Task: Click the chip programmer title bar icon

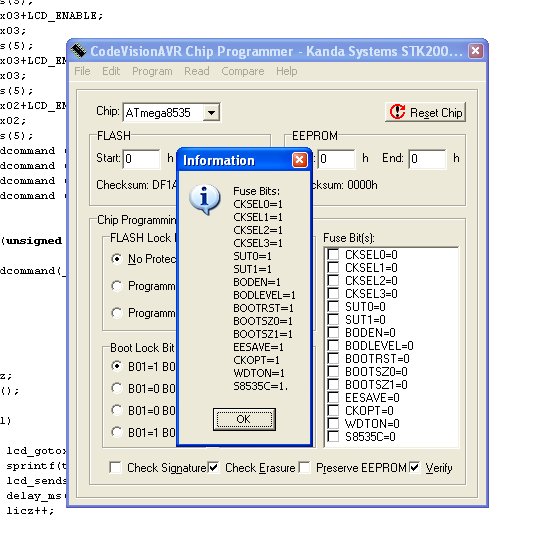Action: [78, 51]
